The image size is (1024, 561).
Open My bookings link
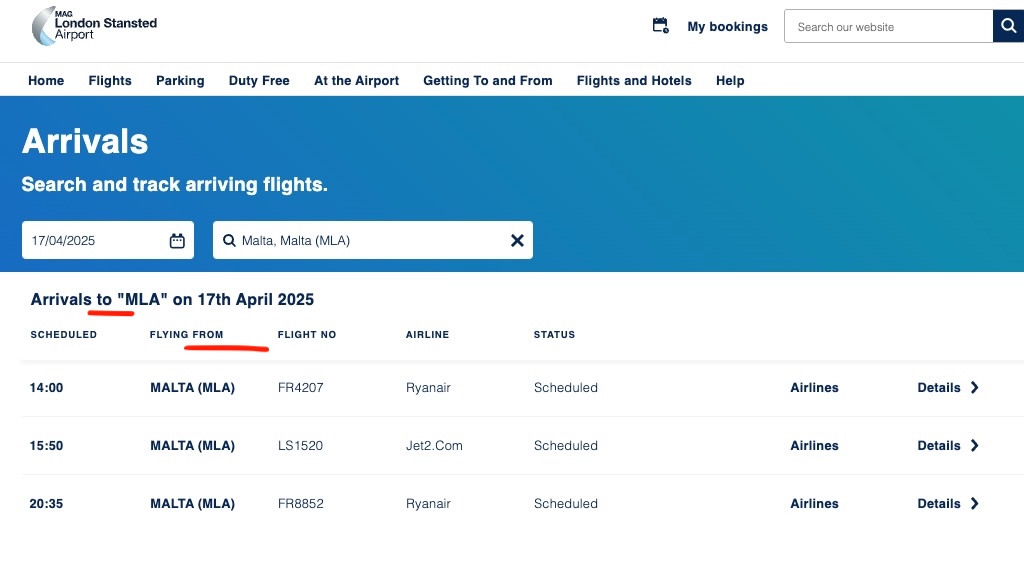tap(728, 27)
